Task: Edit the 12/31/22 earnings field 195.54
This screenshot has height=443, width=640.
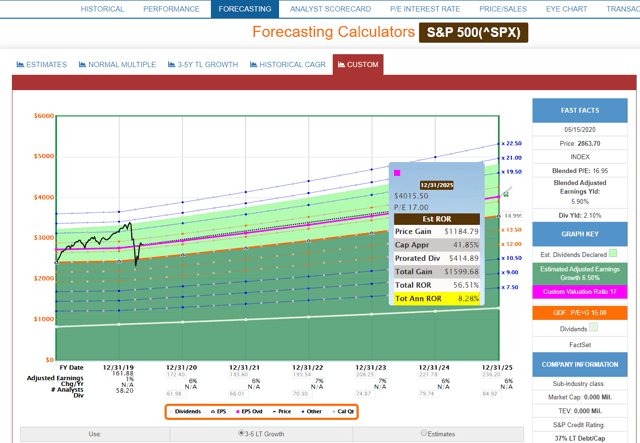Action: (302, 374)
